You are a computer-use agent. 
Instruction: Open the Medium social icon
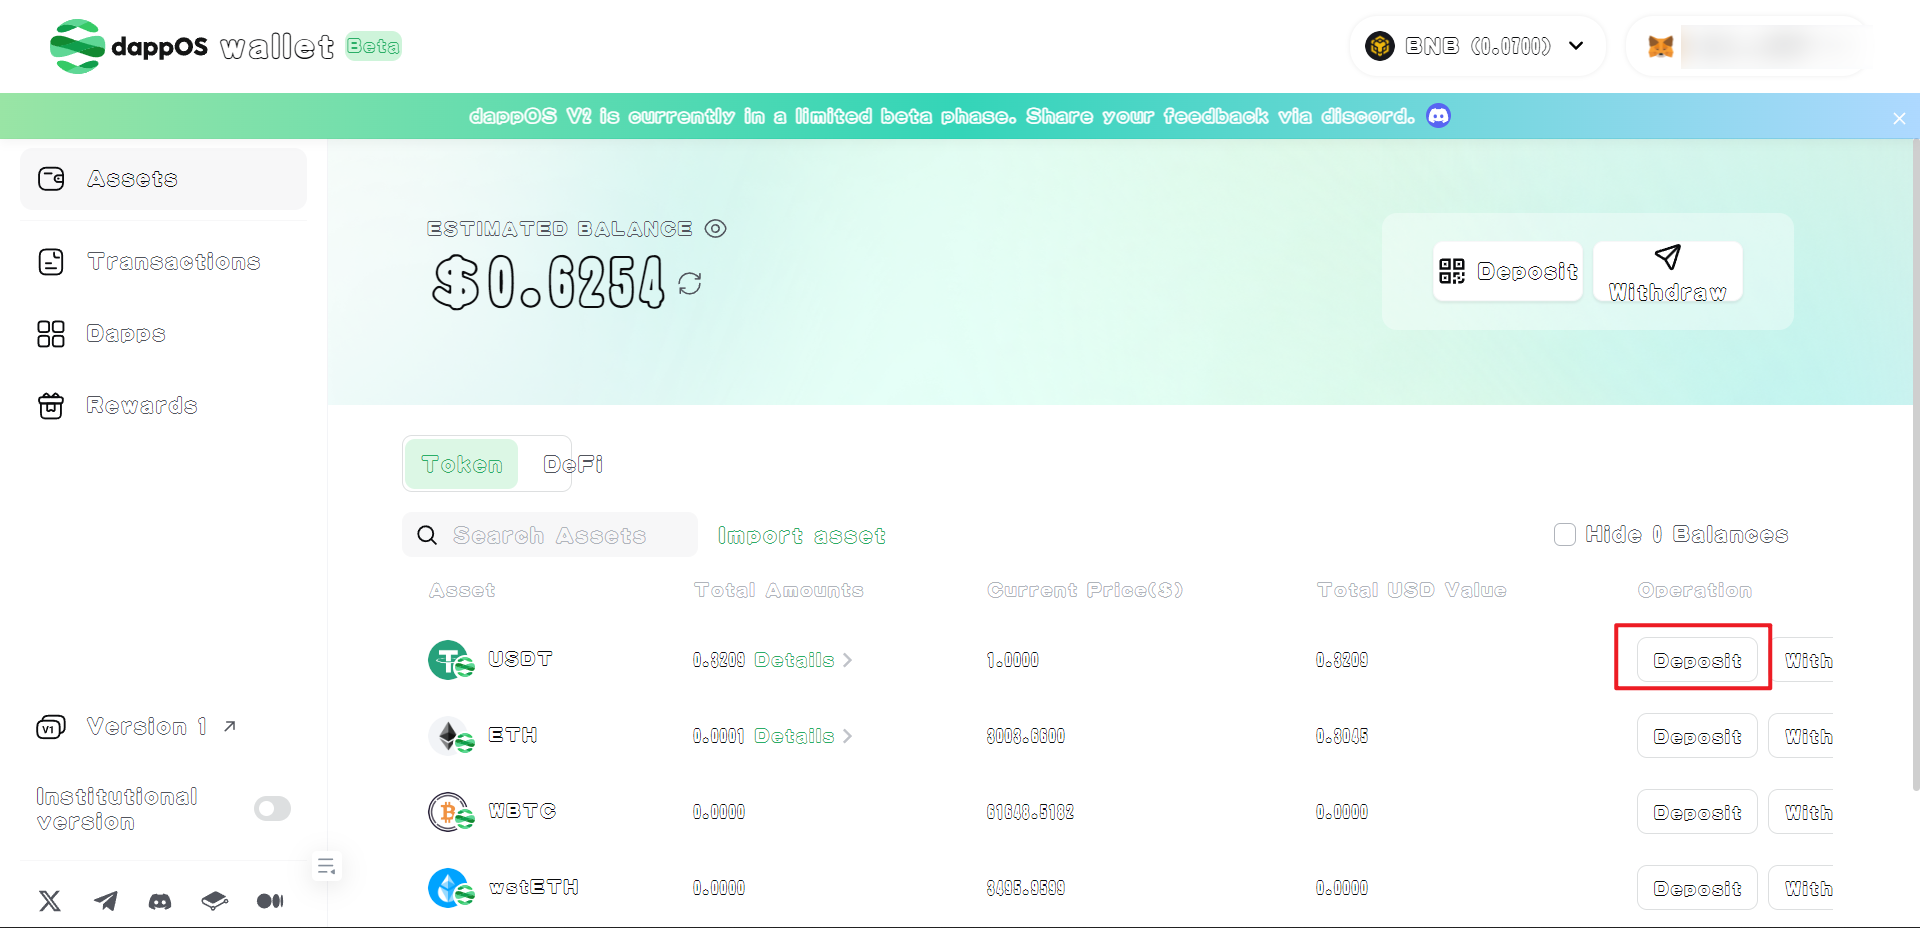click(x=270, y=901)
